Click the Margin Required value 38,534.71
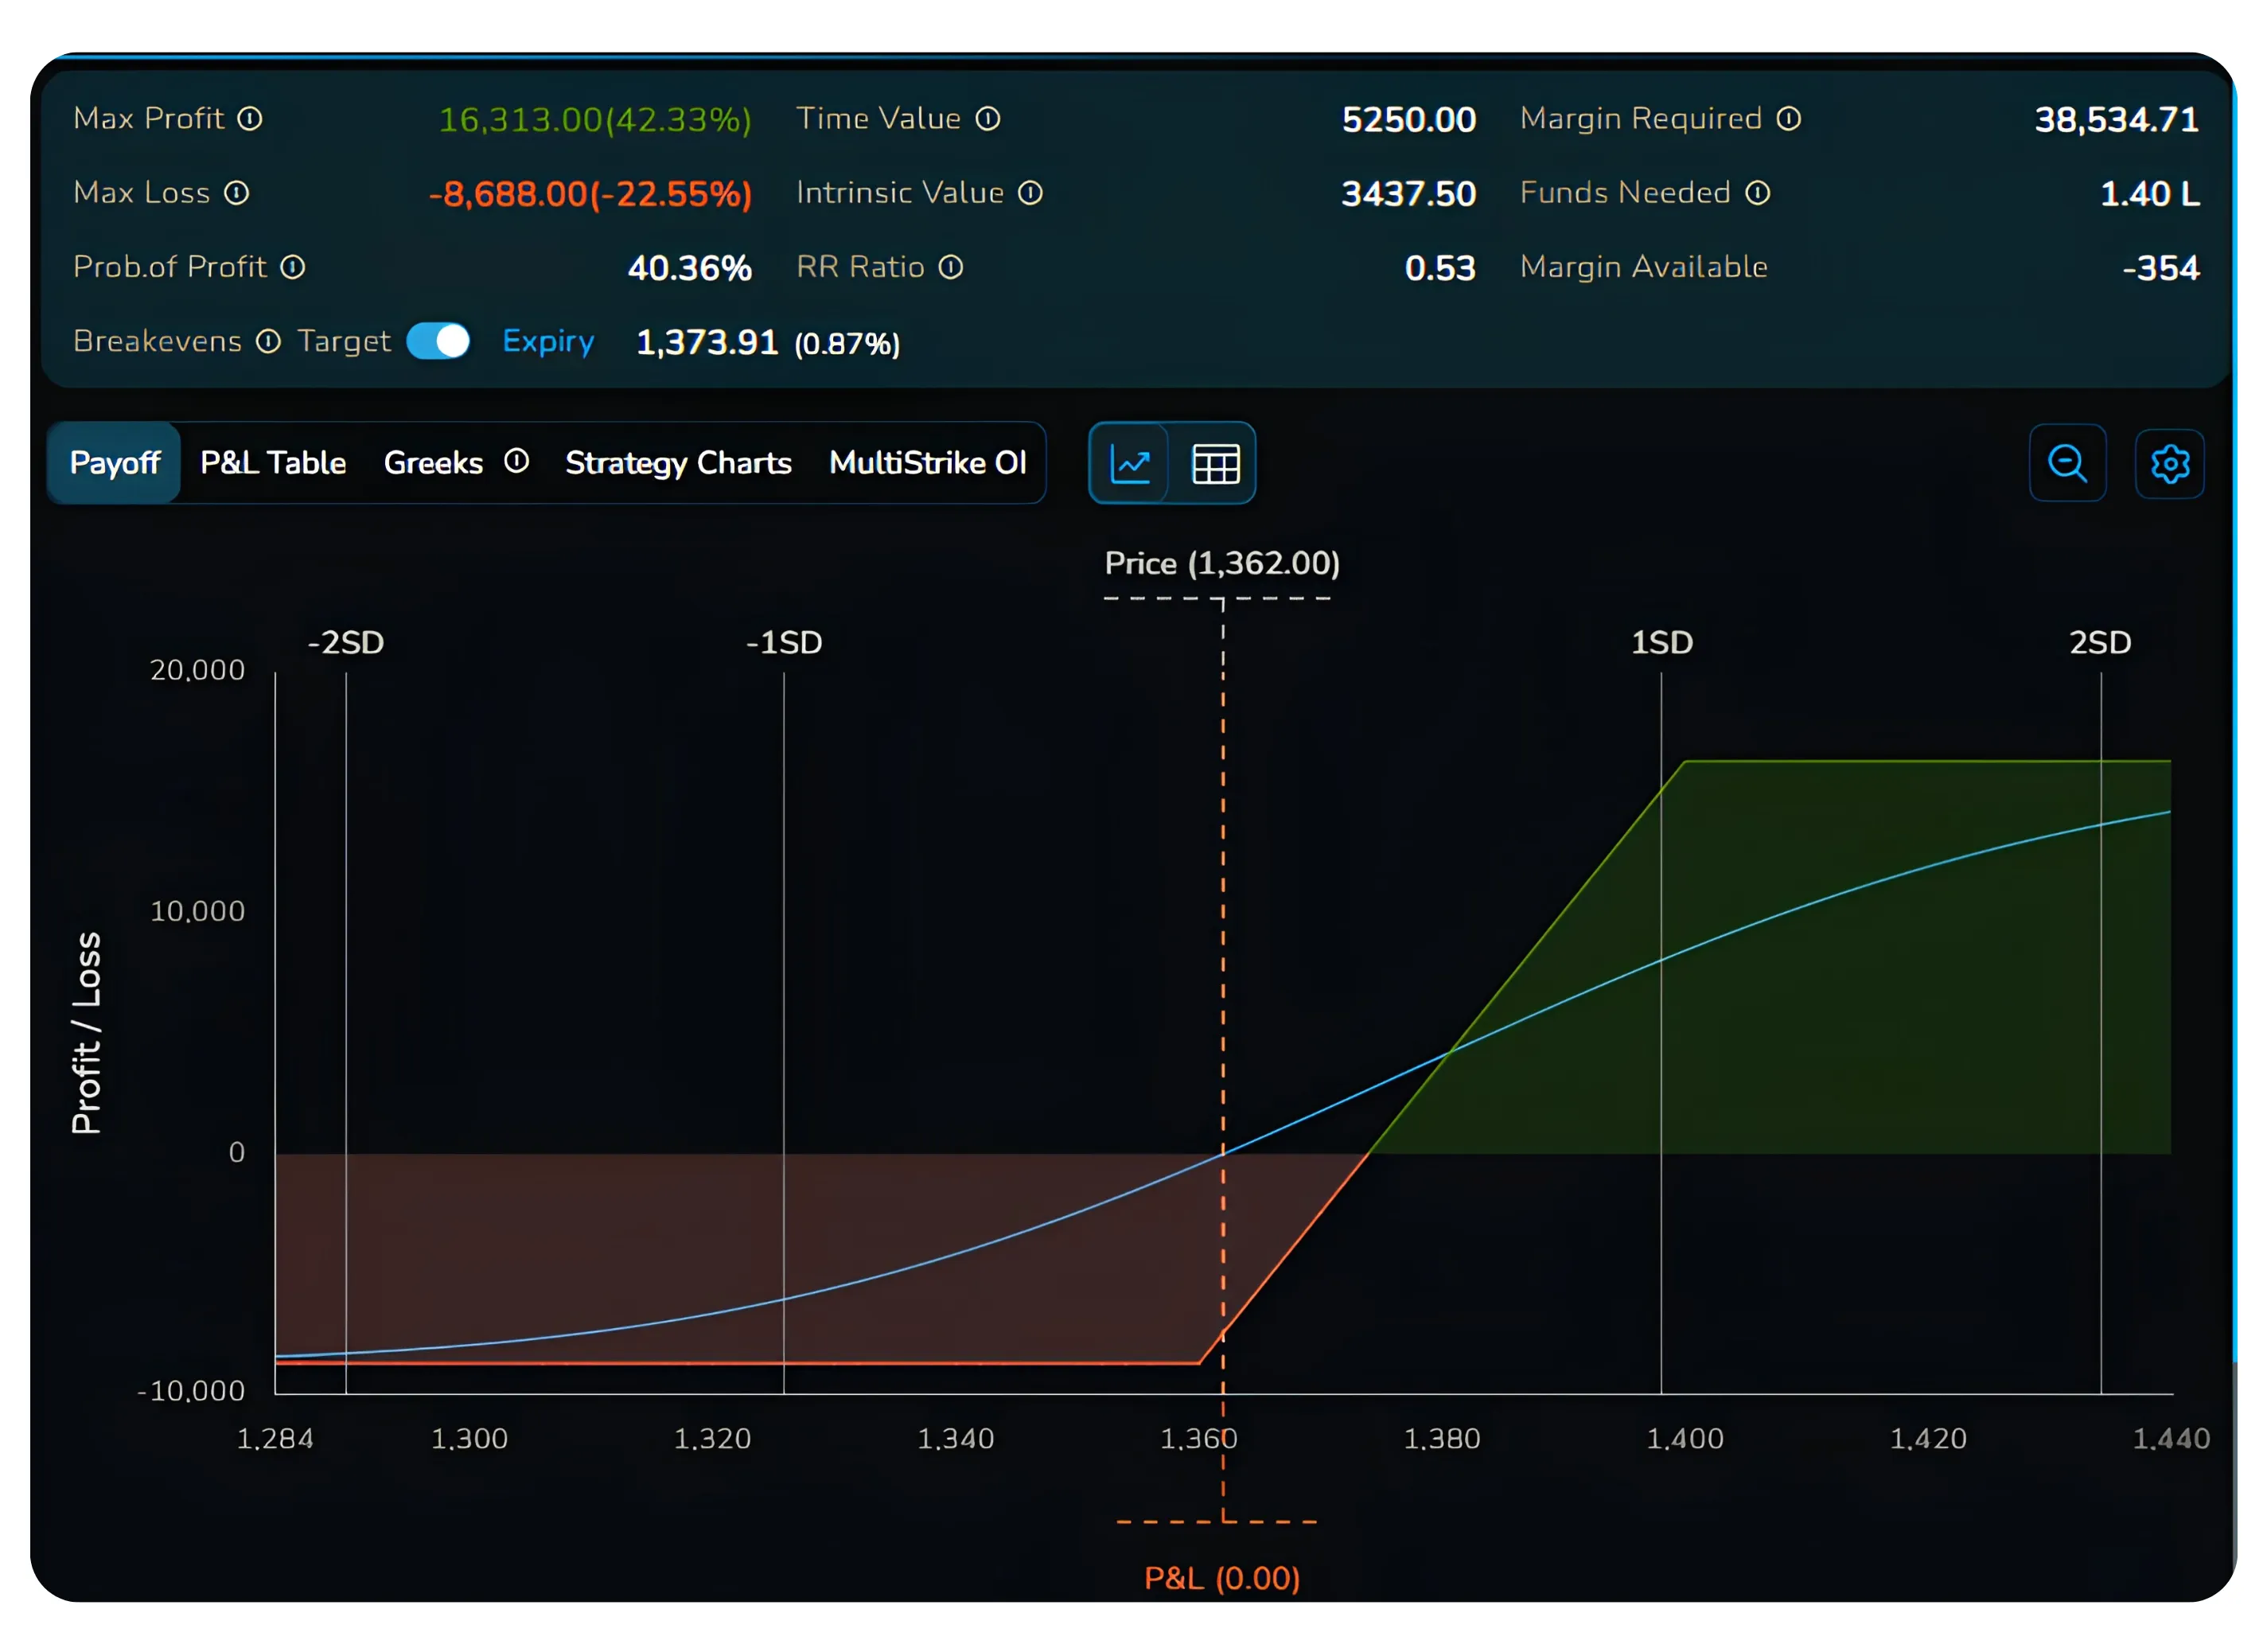 pyautogui.click(x=2116, y=120)
